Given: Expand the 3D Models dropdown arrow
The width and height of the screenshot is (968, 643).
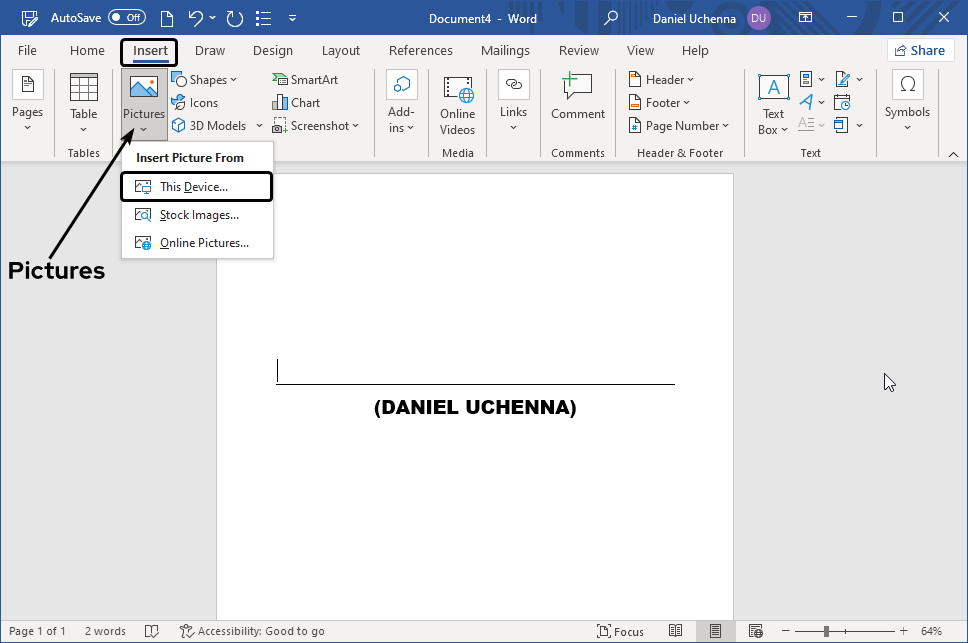Looking at the screenshot, I should pos(259,125).
